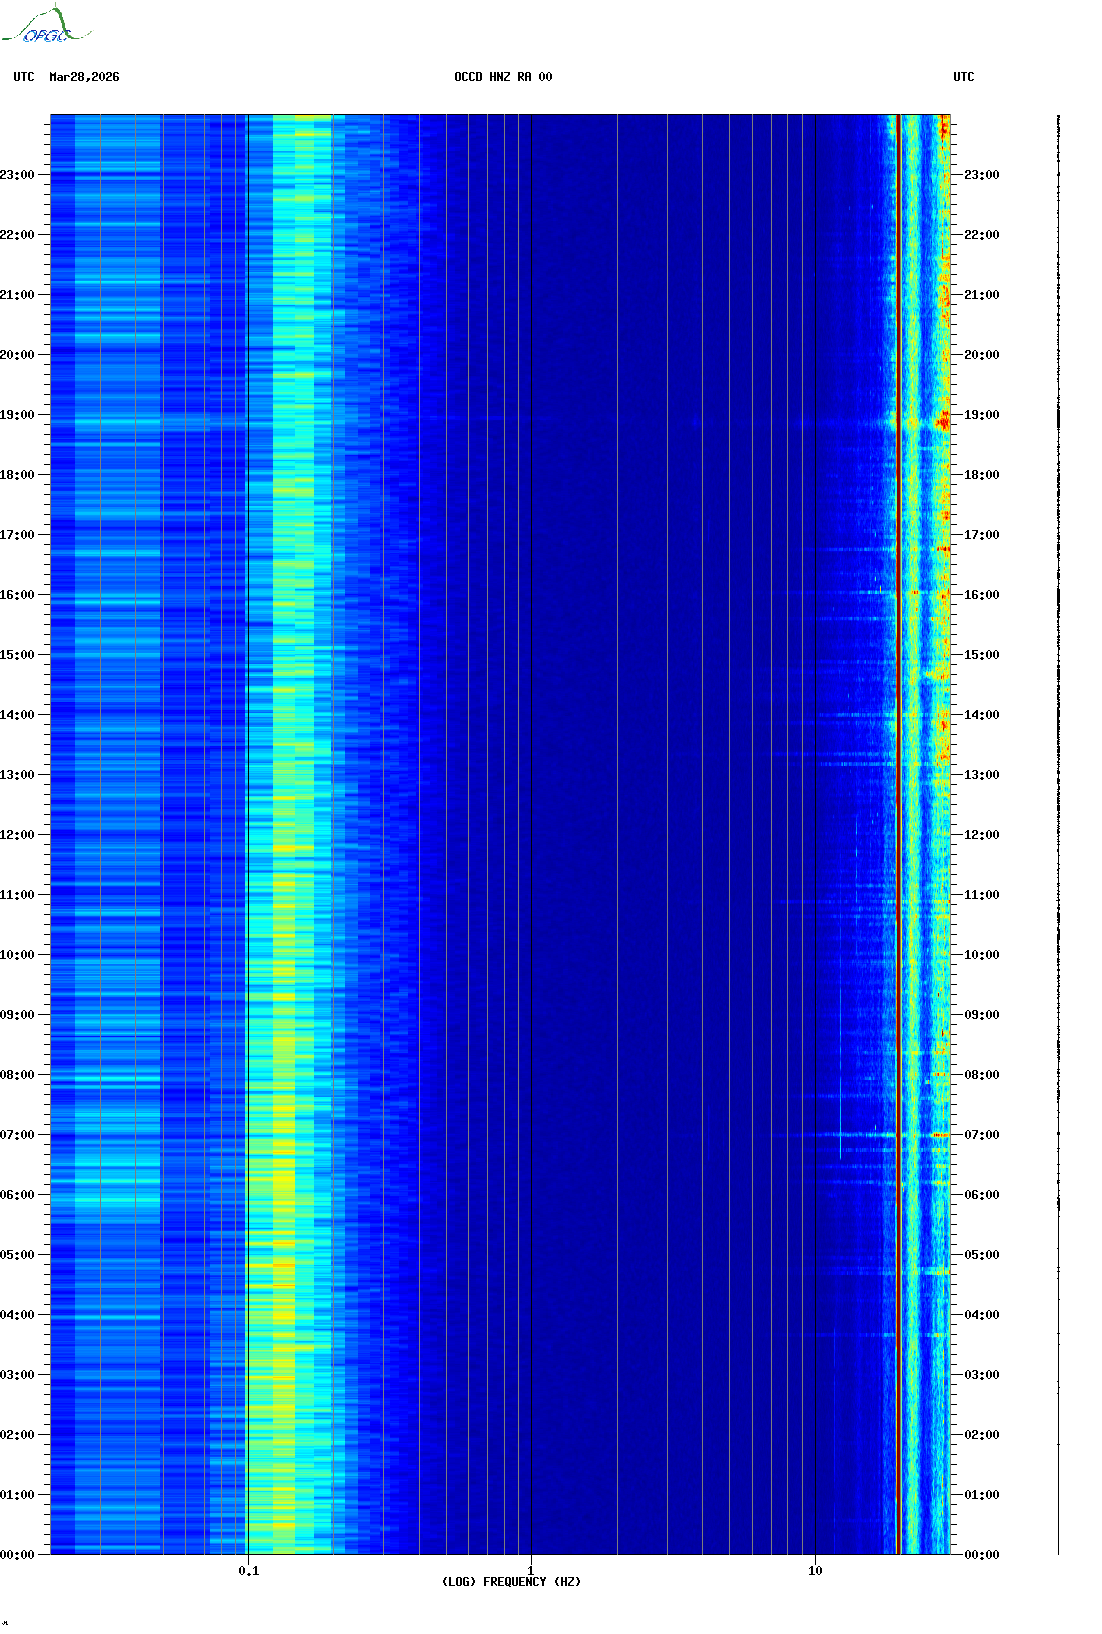Screen dimensions: 1102x1634
Task: Click the black vertical line at 0.1 Hz
Action: [x=248, y=800]
